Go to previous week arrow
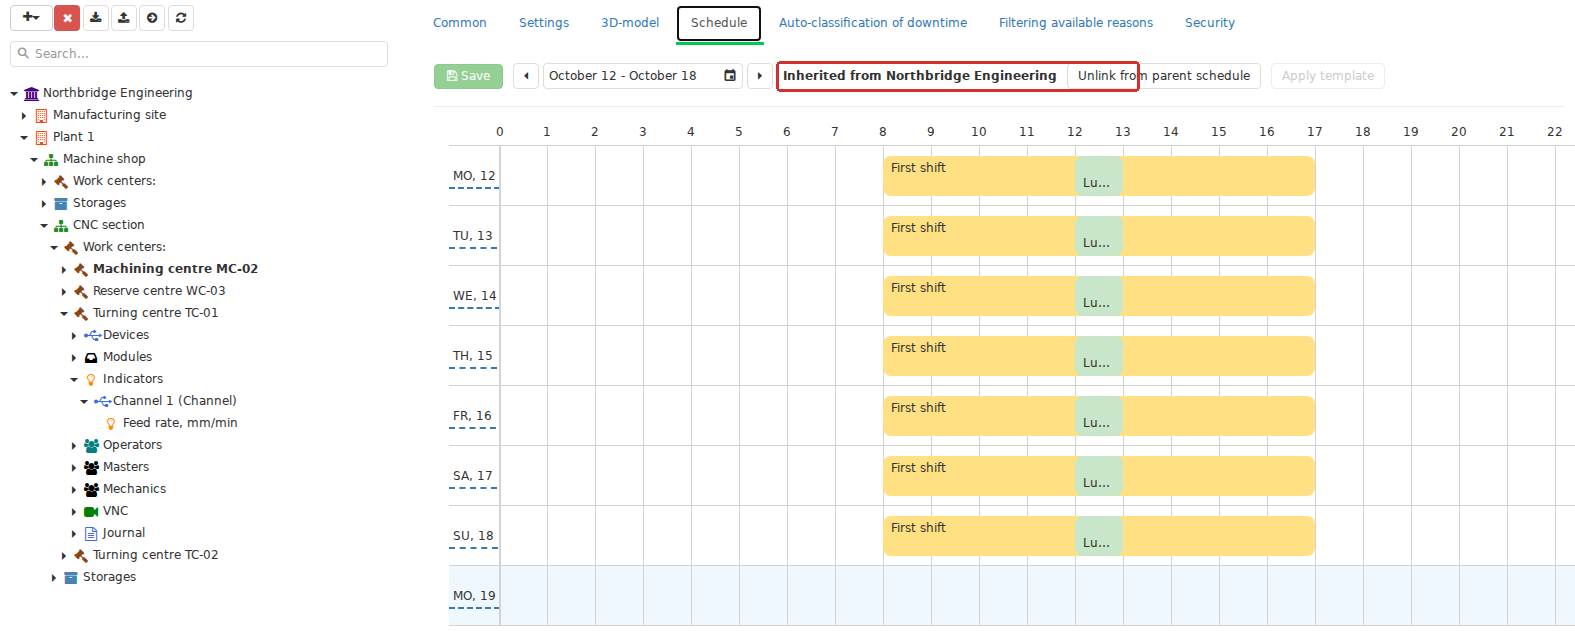The image size is (1575, 636). [526, 76]
